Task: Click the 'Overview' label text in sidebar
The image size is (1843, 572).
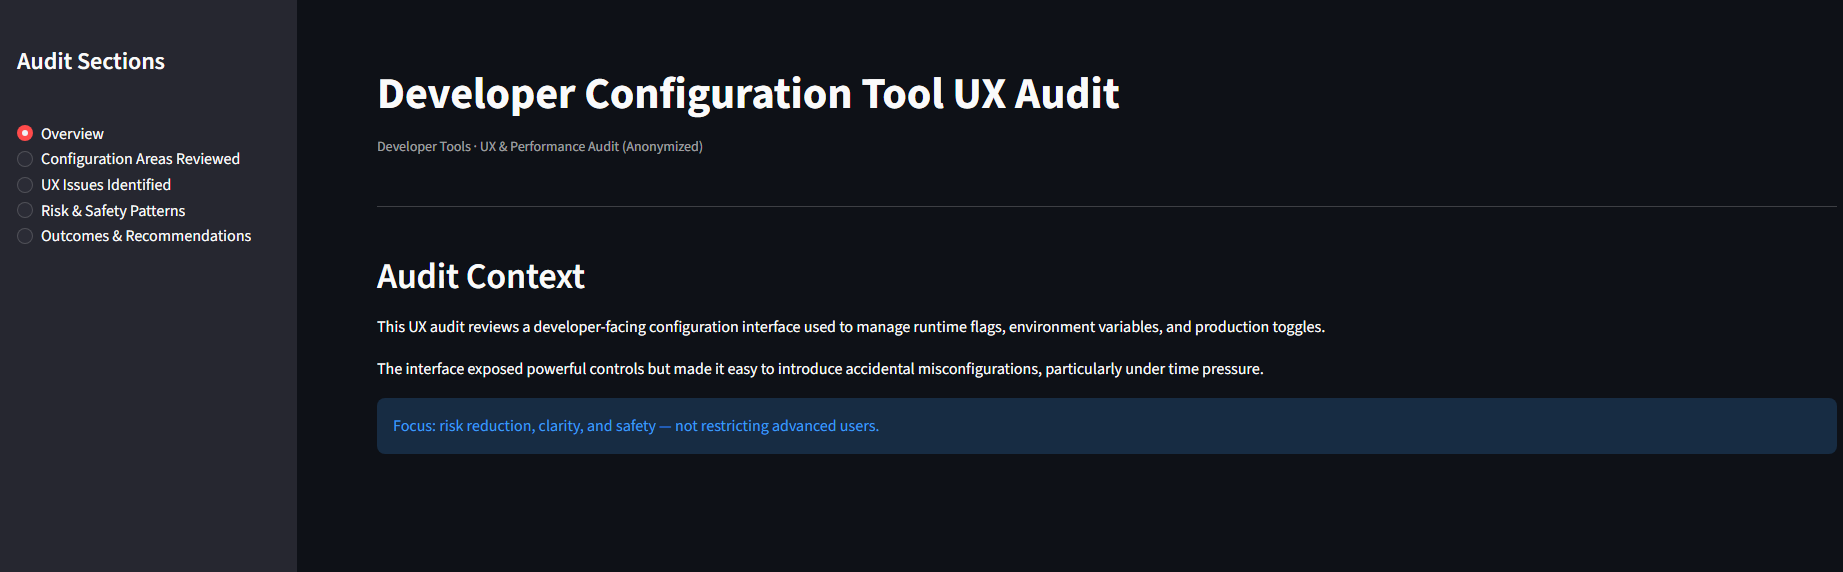Action: pyautogui.click(x=72, y=134)
